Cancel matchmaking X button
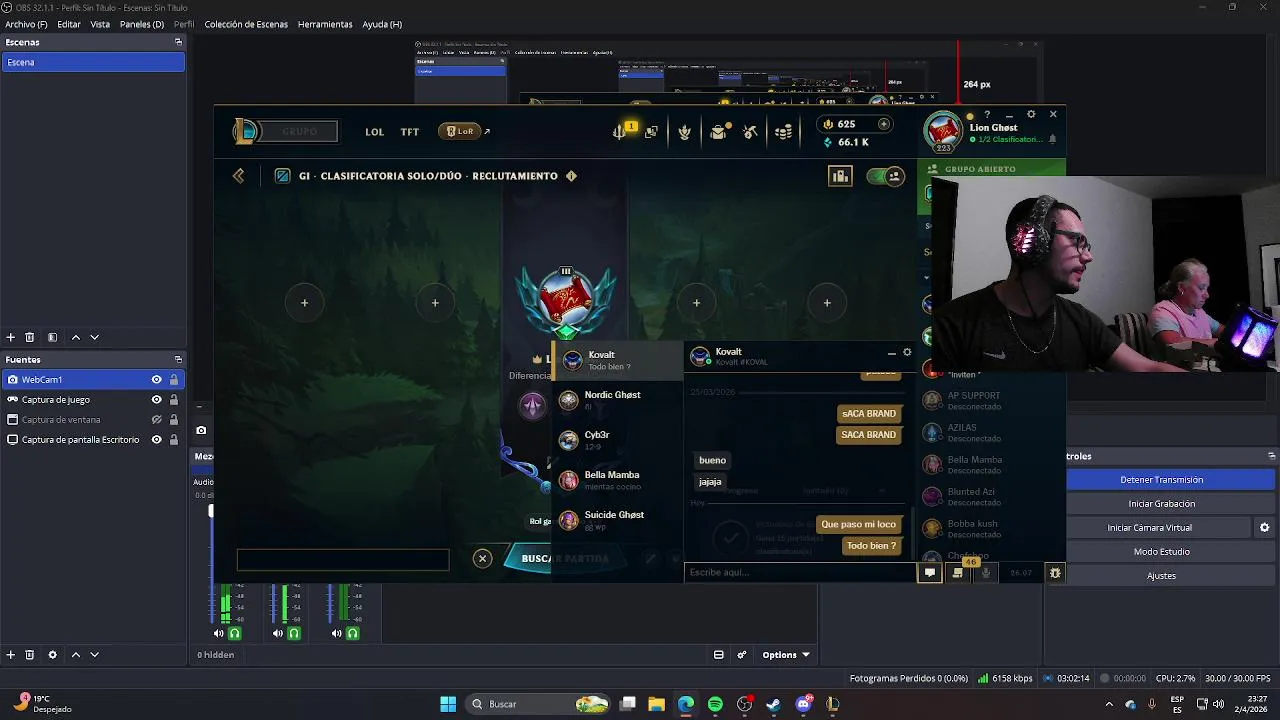 coord(482,559)
